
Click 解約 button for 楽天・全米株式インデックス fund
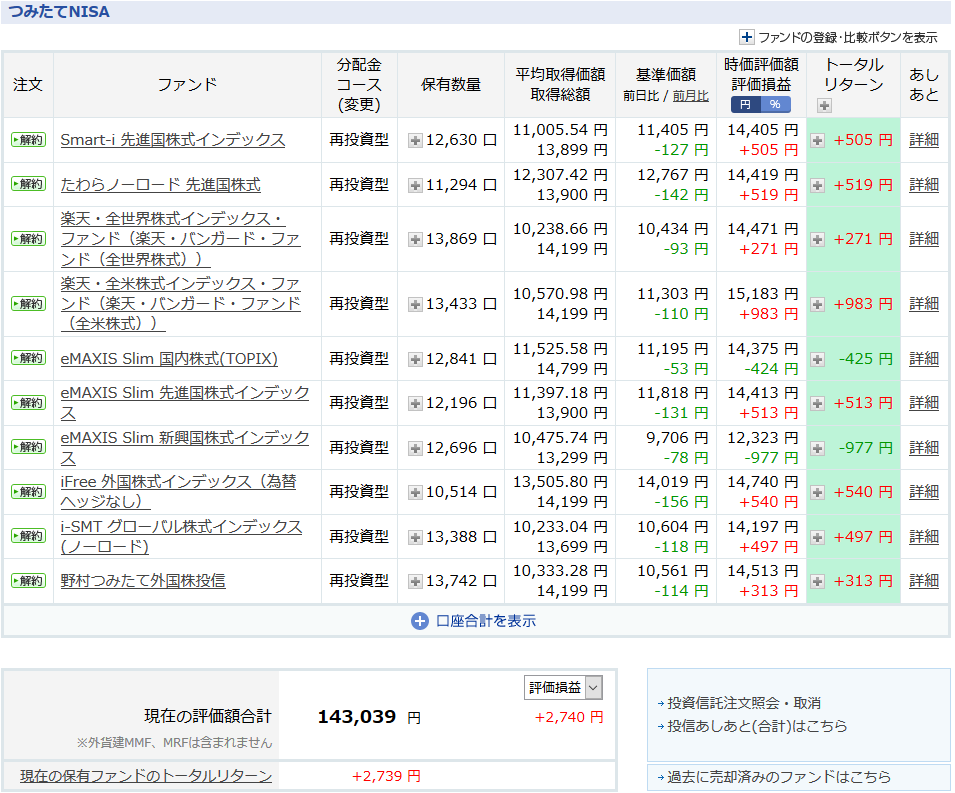[29, 304]
